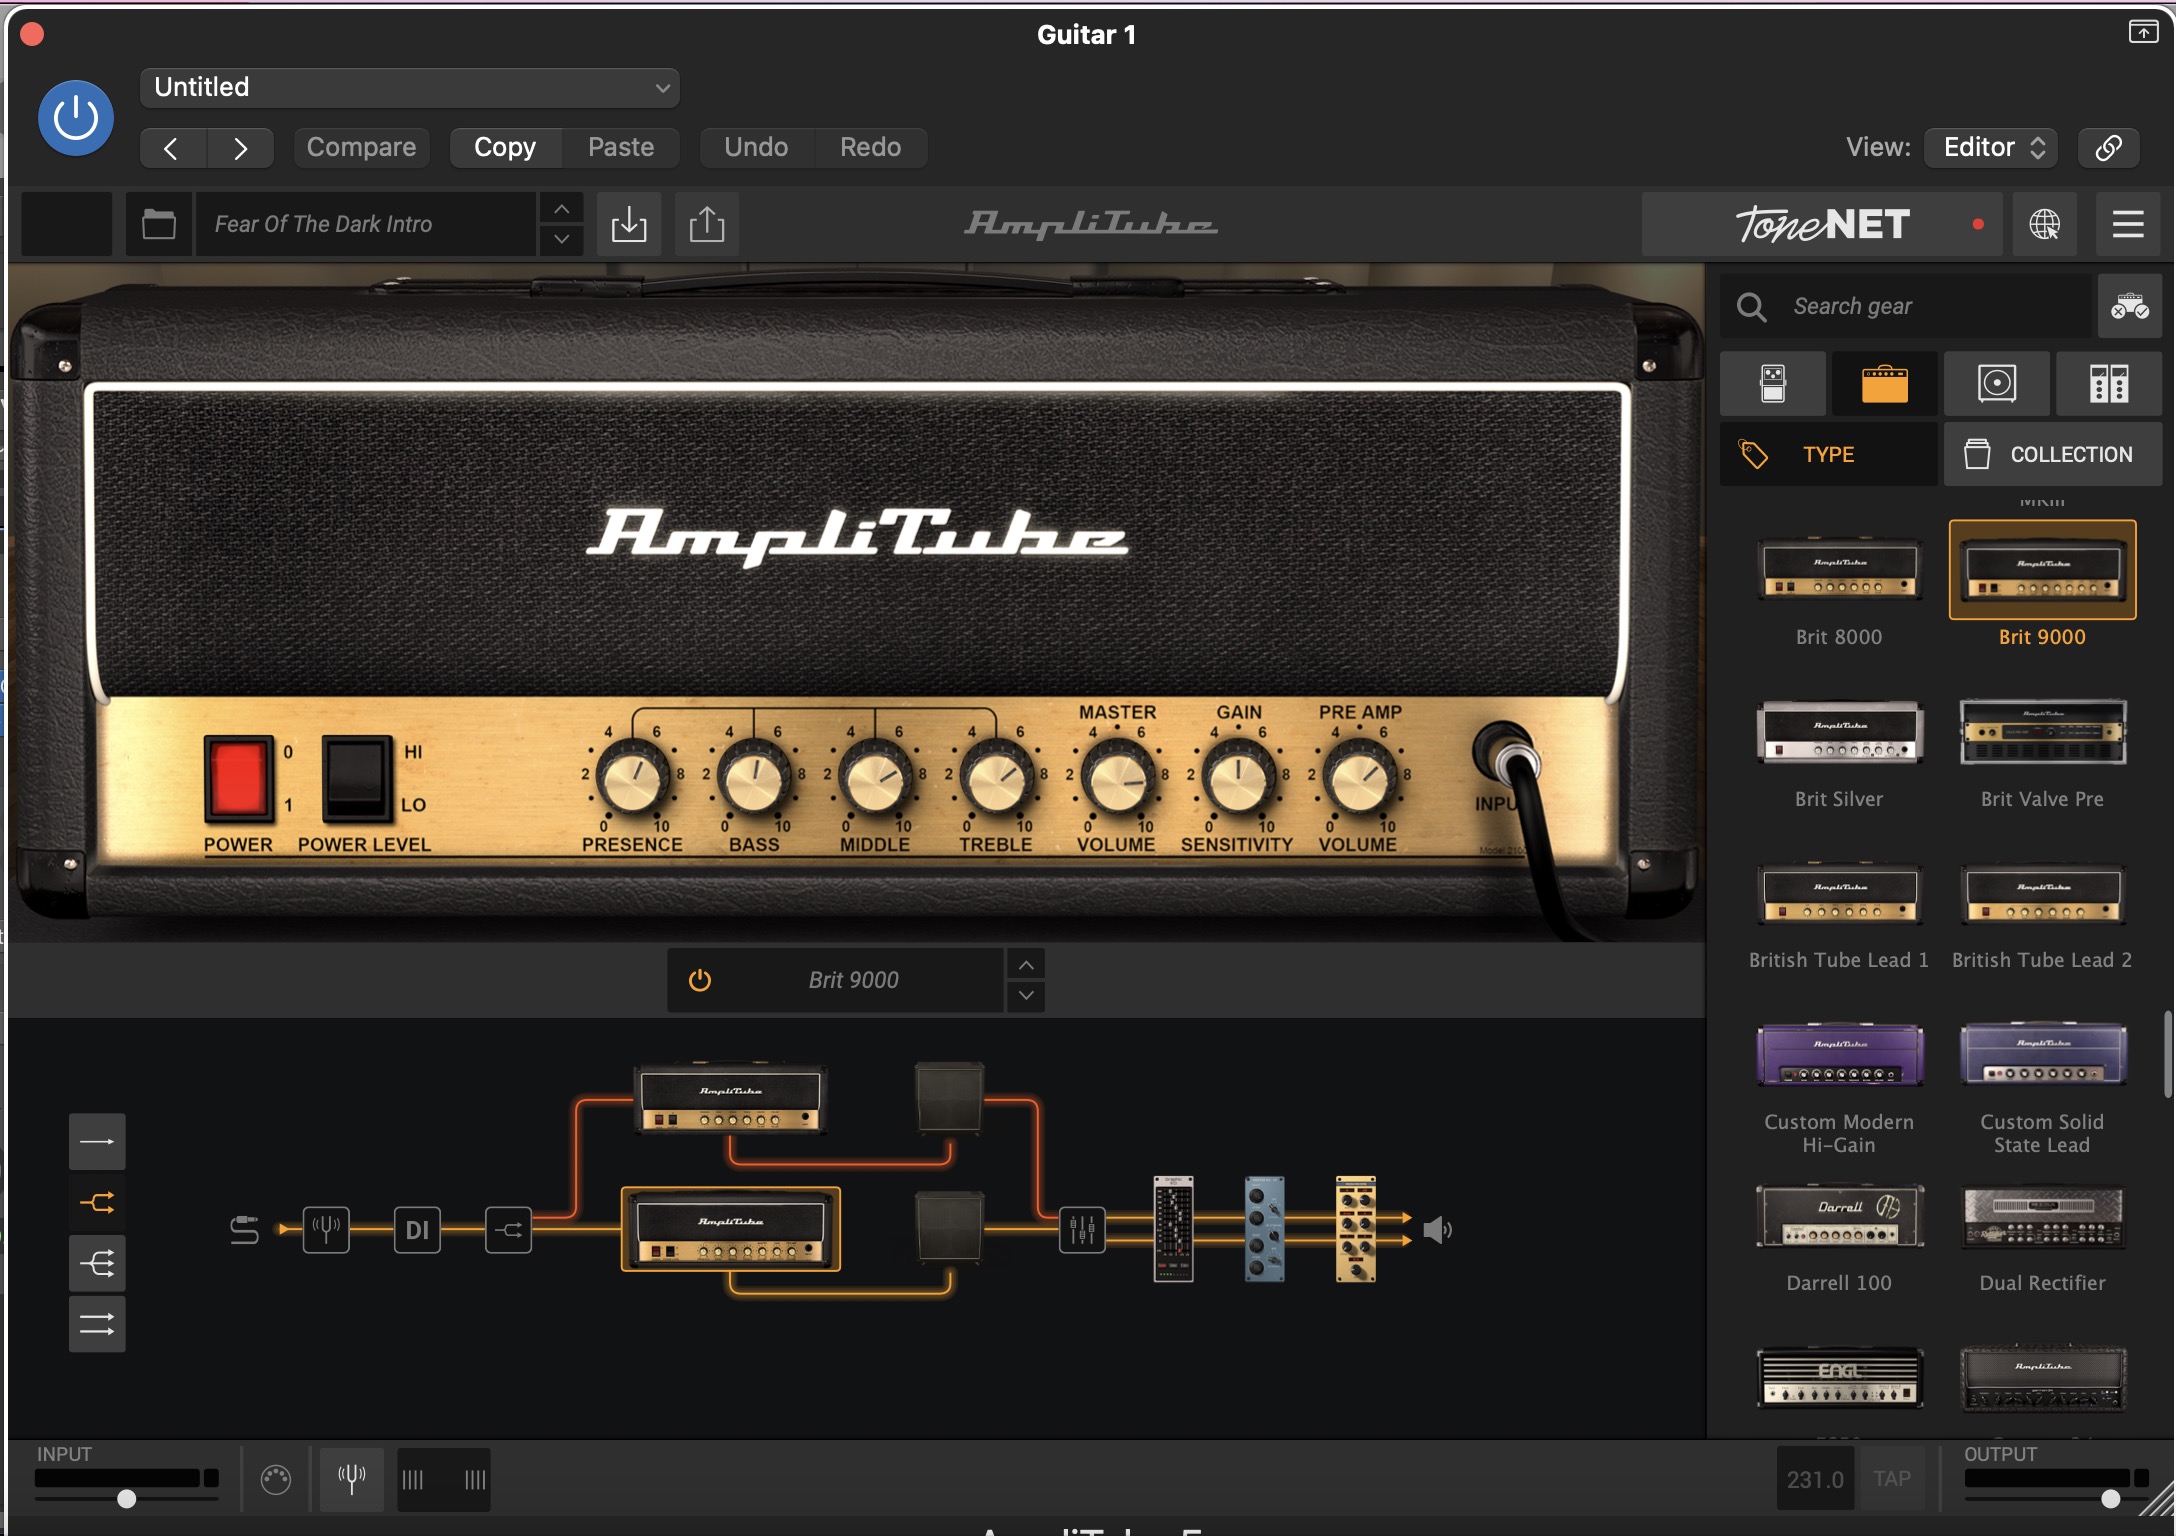The width and height of the screenshot is (2176, 1536).
Task: Toggle the Brit 9000 bypass power icon
Action: [x=700, y=980]
